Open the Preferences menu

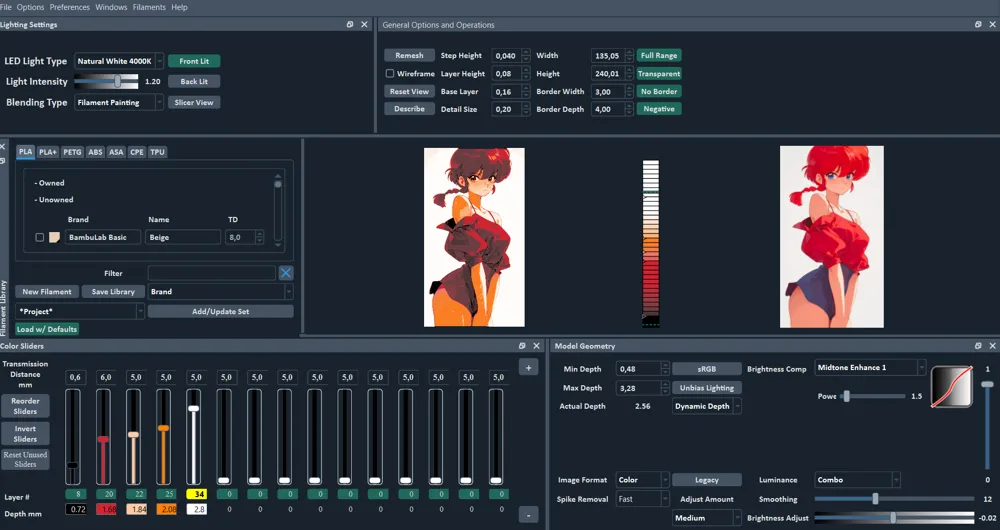pyautogui.click(x=70, y=7)
